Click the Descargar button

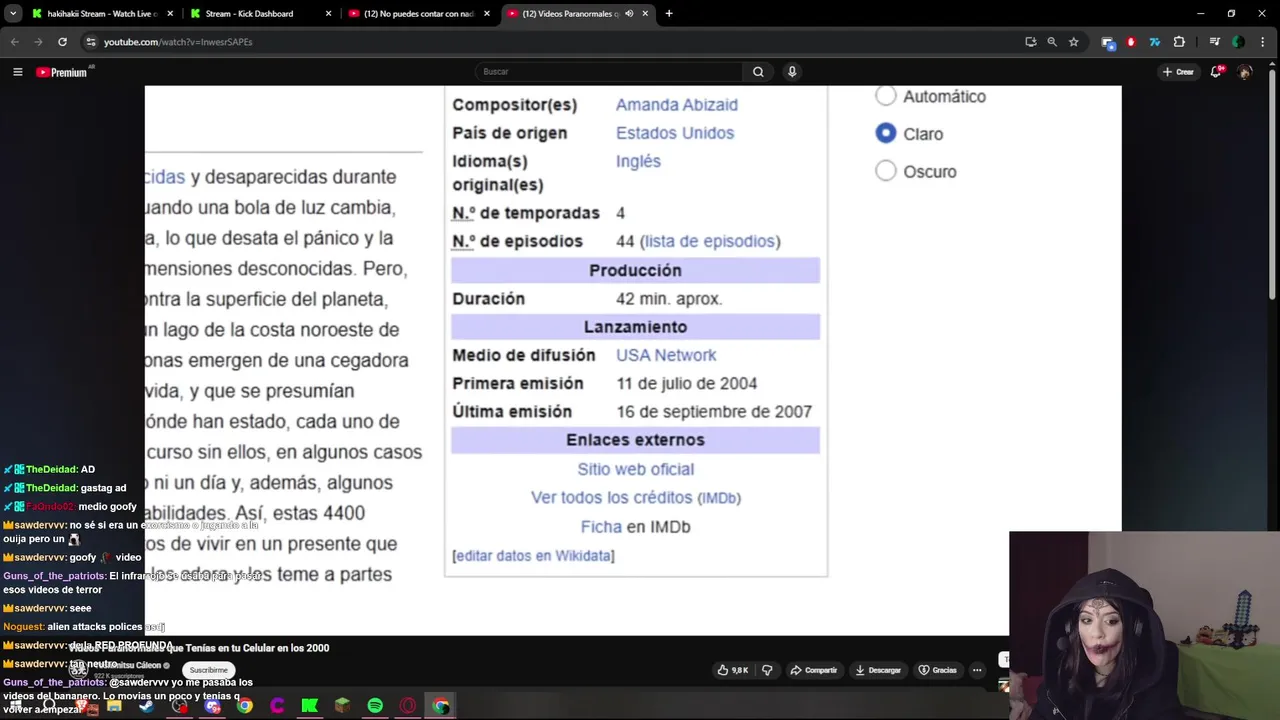pos(878,670)
